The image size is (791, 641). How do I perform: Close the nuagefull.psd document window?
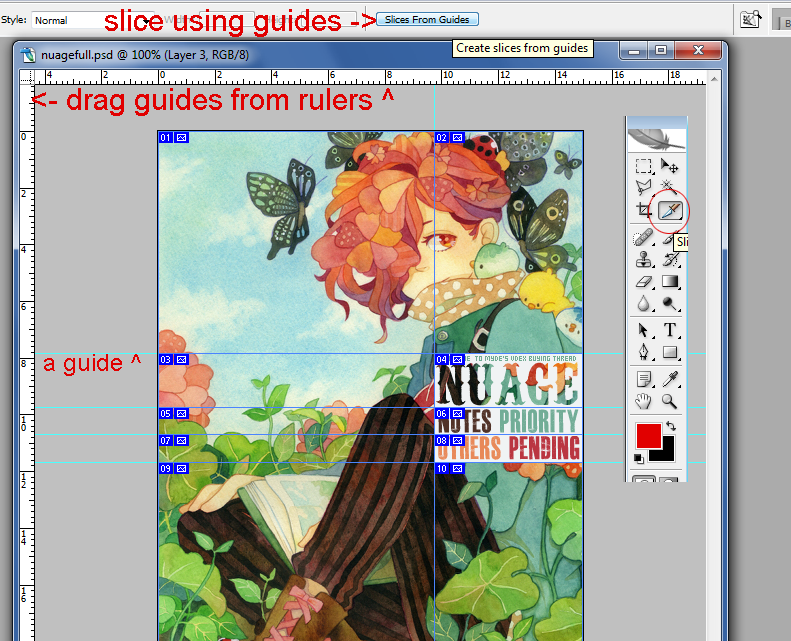pos(698,49)
